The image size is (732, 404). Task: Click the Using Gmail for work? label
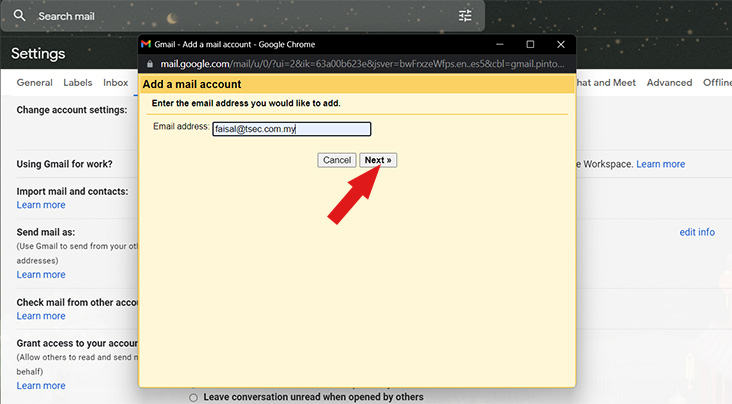(64, 164)
